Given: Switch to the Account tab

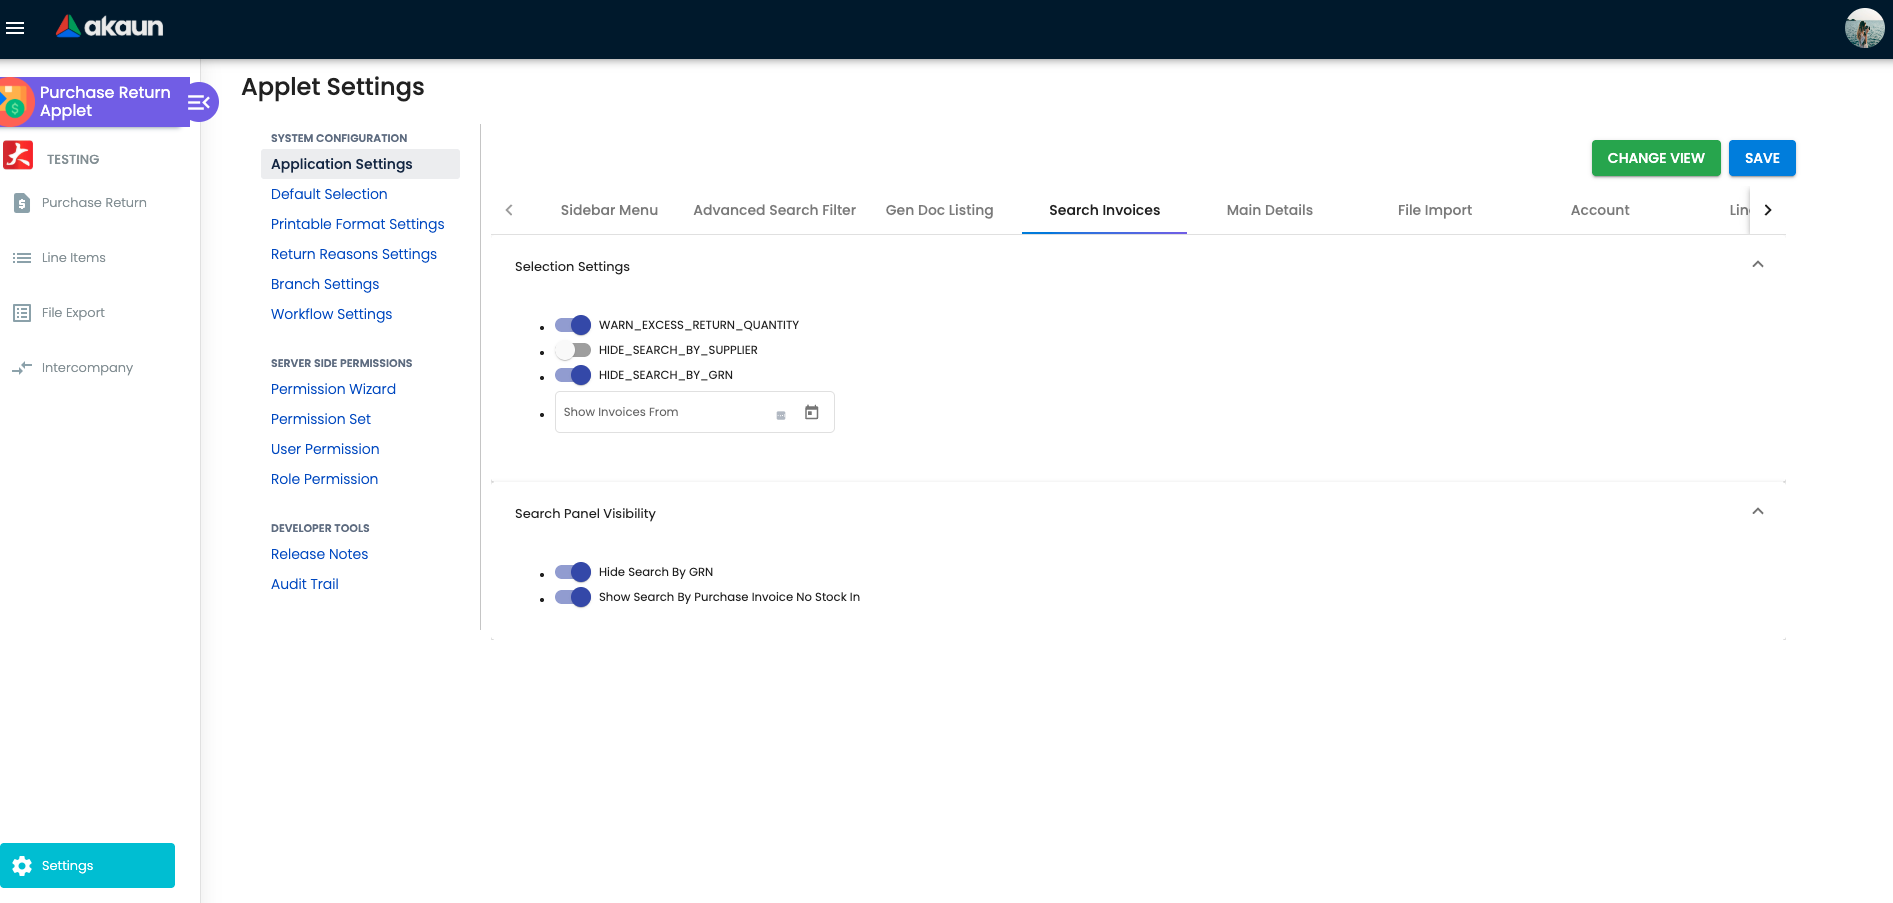Looking at the screenshot, I should pos(1600,210).
